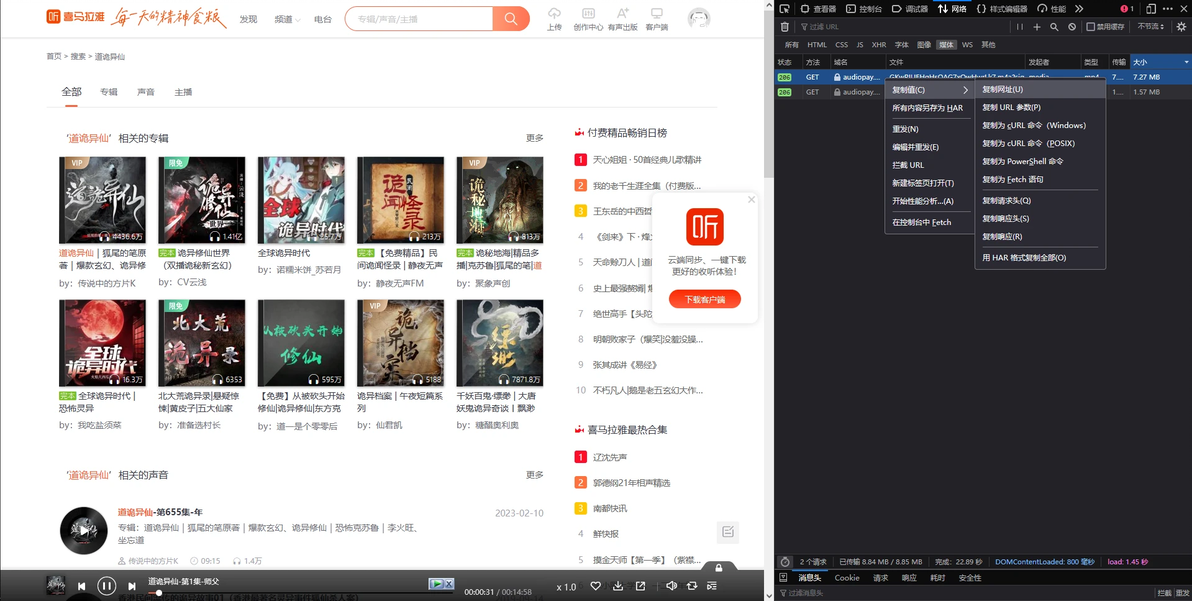This screenshot has height=601, width=1192.
Task: Click the 下载客户端 button
Action: 705,299
